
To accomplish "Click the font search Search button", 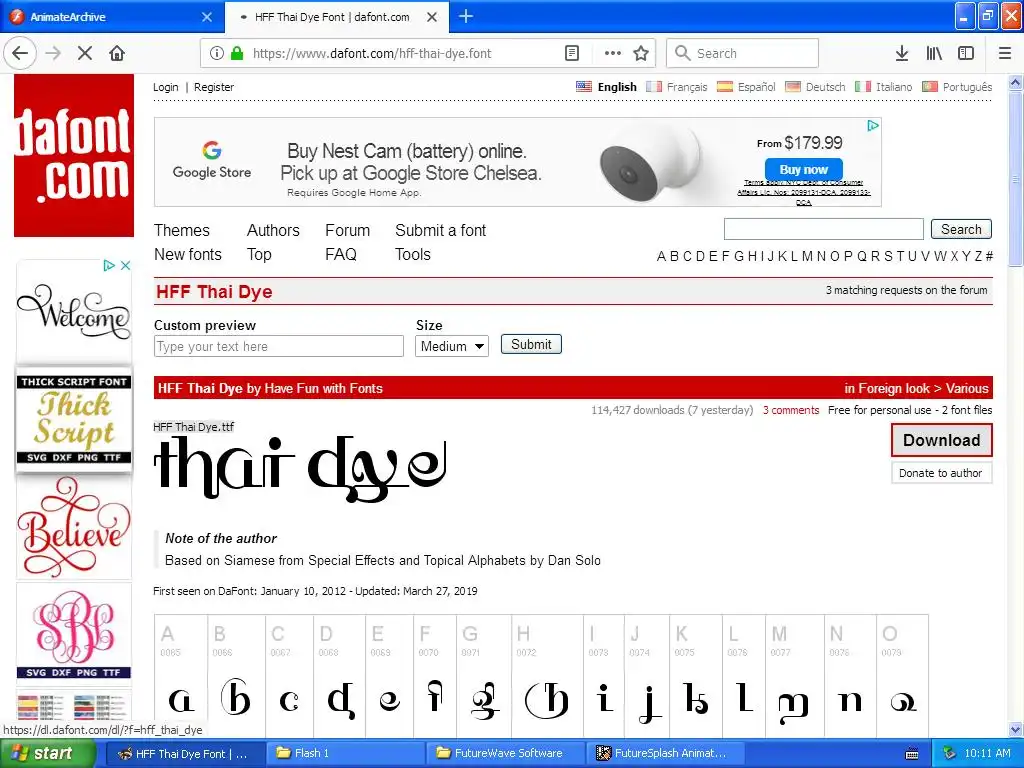I will pyautogui.click(x=961, y=229).
